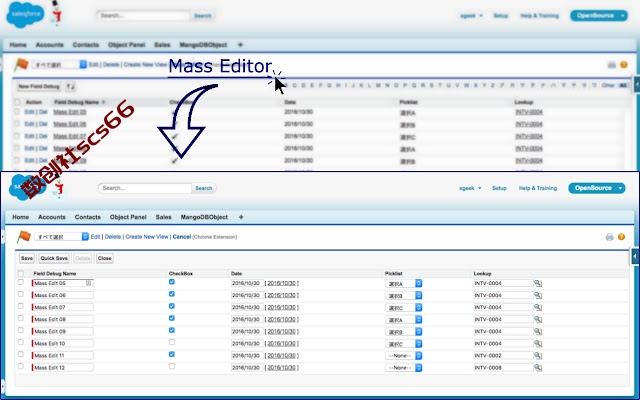
Task: Open the xgeek user menu in lower page
Action: [470, 188]
